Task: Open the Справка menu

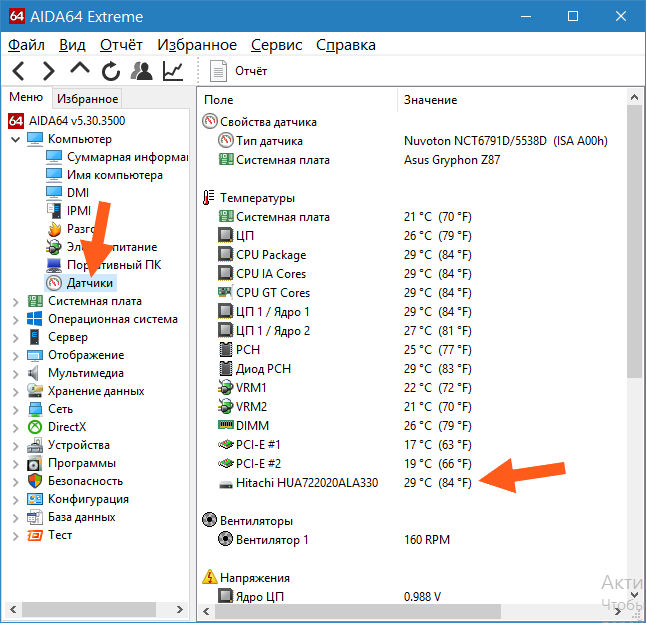Action: point(346,45)
